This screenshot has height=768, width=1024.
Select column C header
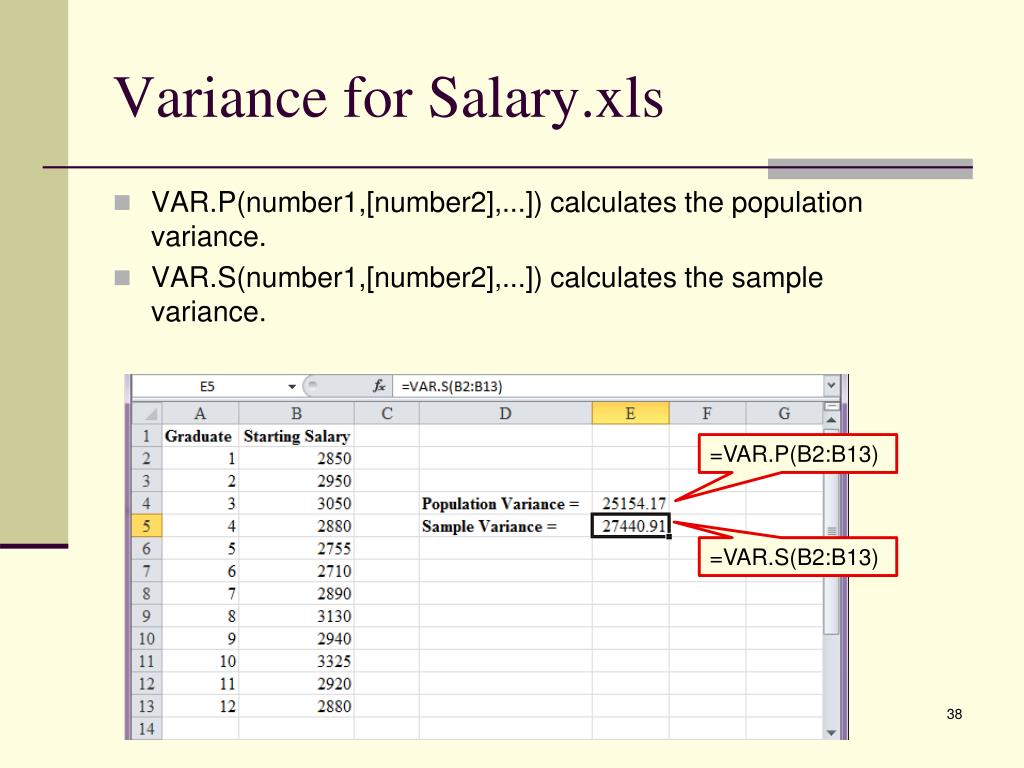coord(387,413)
